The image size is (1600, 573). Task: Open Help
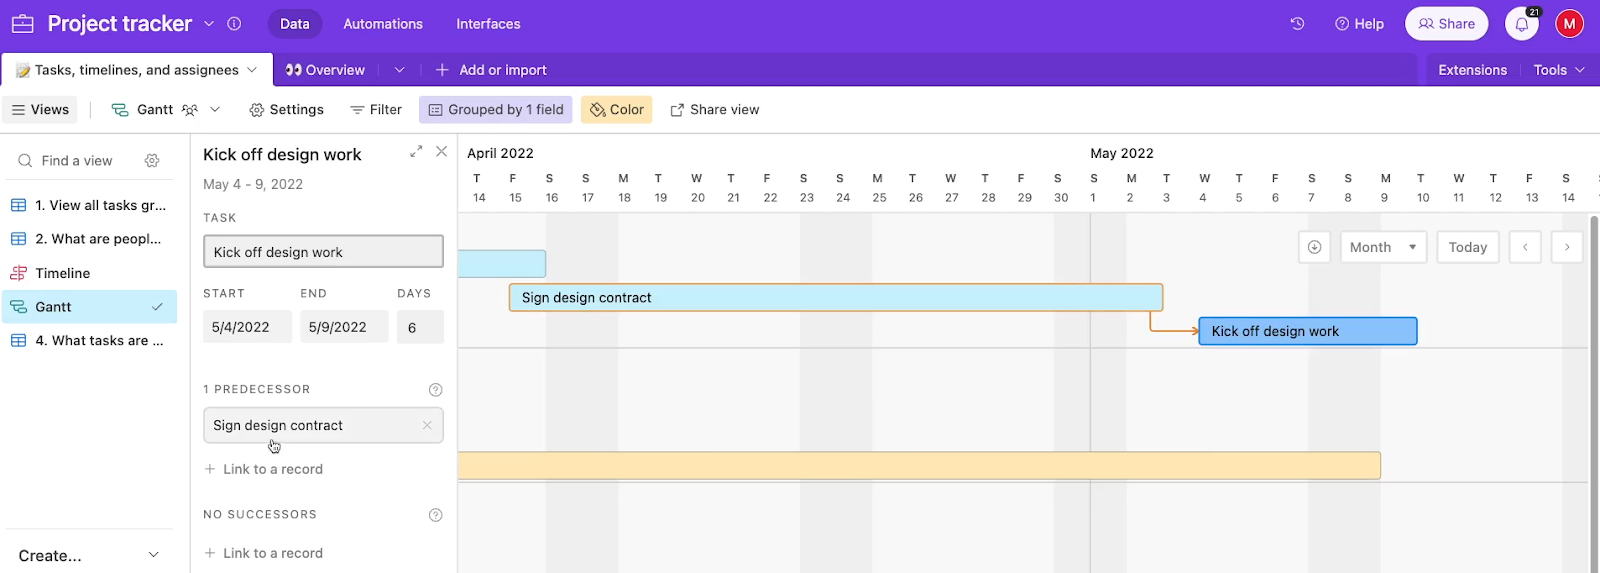tap(1359, 24)
